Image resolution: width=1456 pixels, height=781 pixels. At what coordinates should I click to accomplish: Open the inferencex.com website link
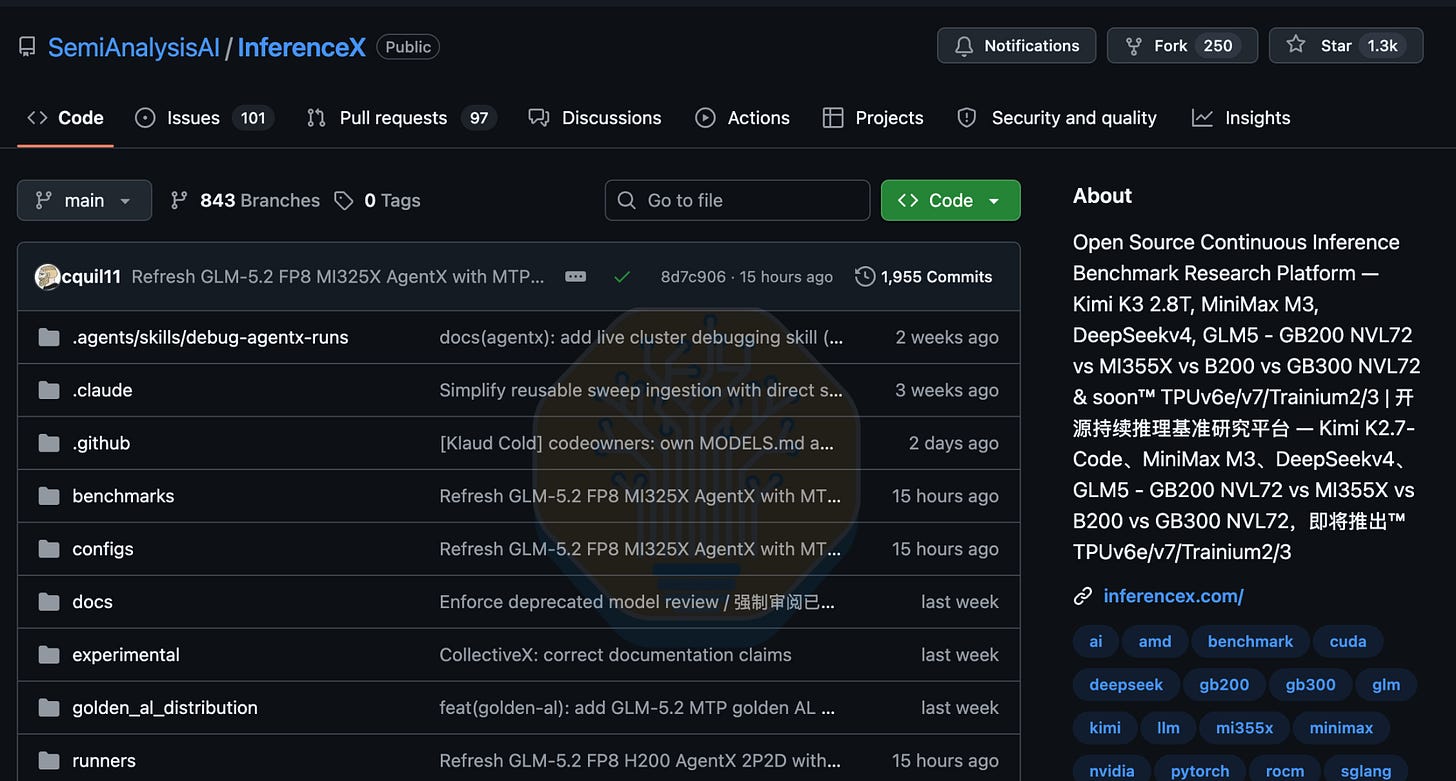pyautogui.click(x=1173, y=596)
